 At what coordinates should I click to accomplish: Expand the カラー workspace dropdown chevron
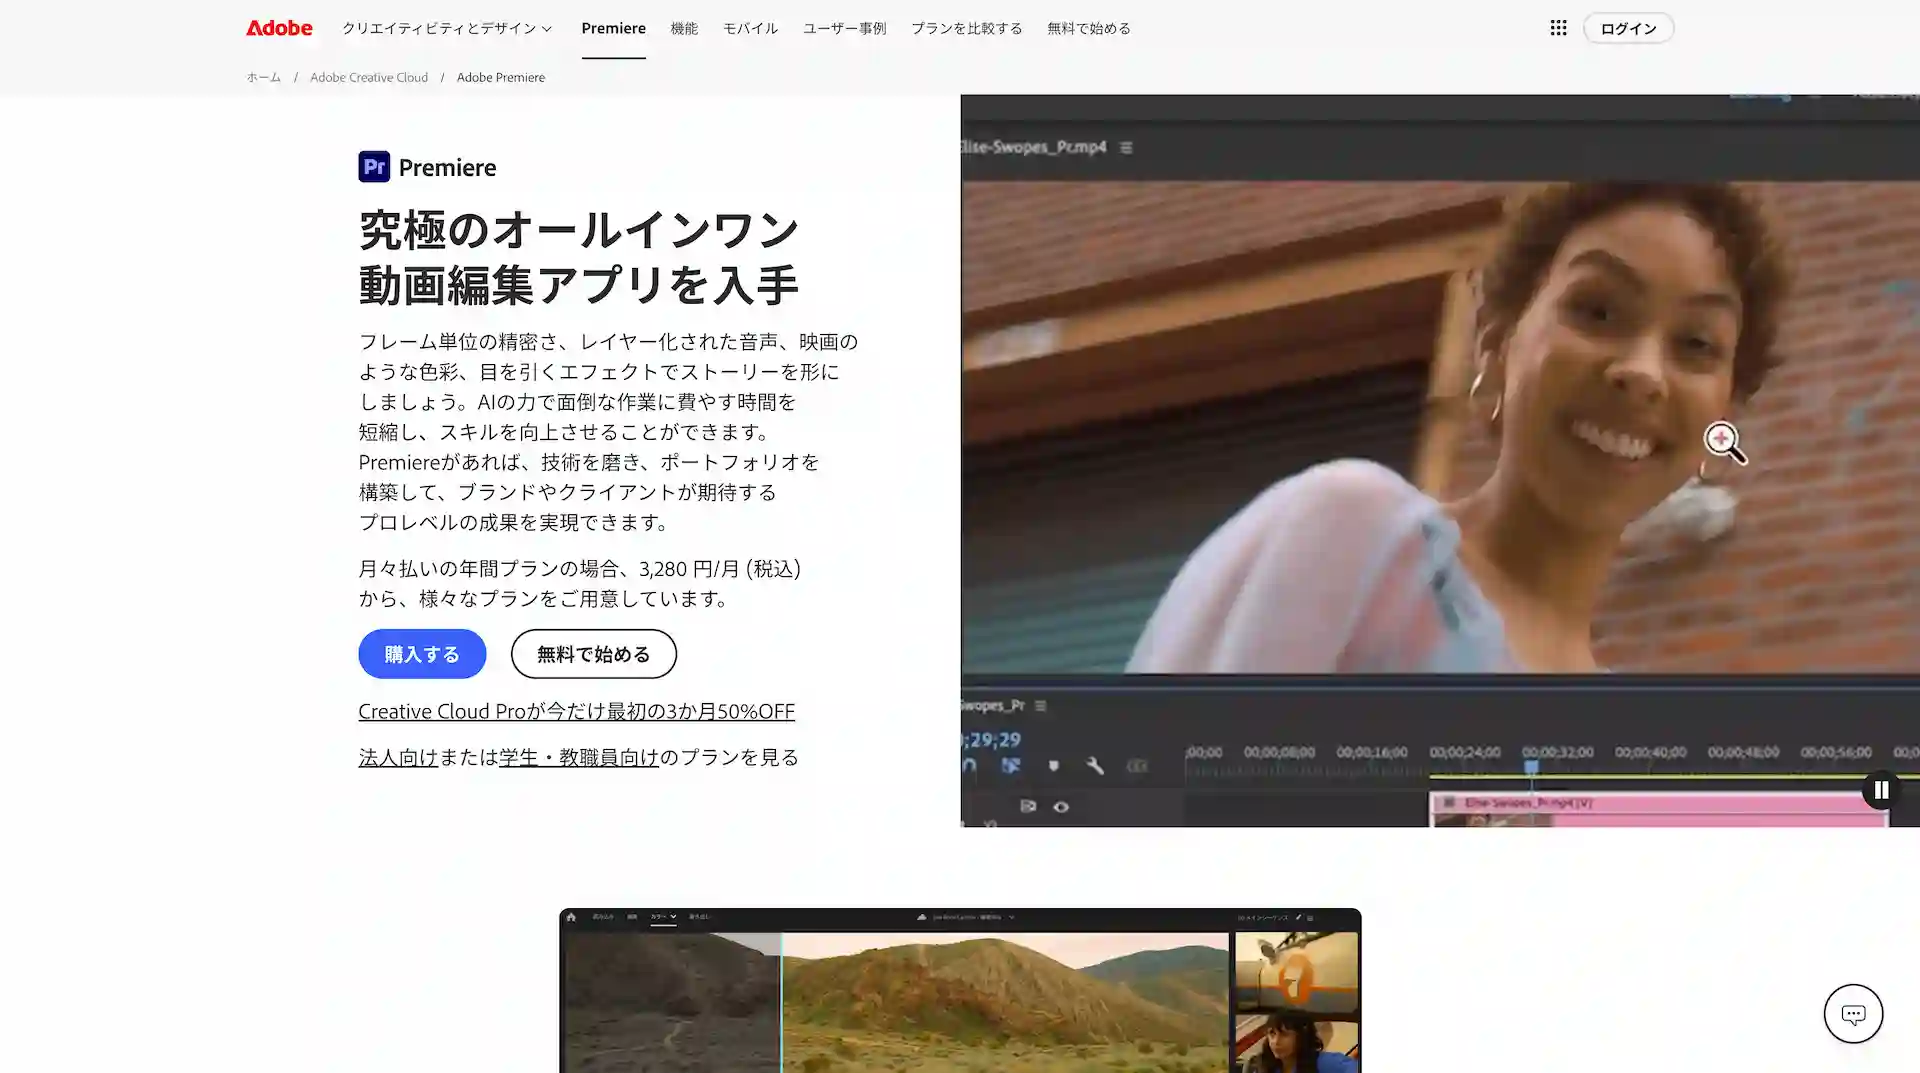coord(673,916)
